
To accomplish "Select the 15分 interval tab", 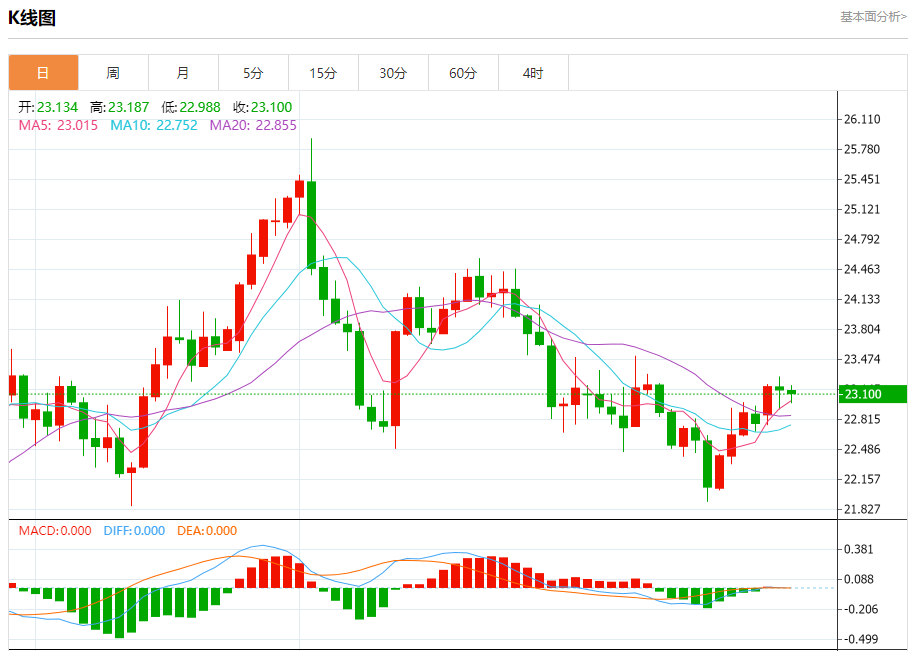I will pos(323,73).
